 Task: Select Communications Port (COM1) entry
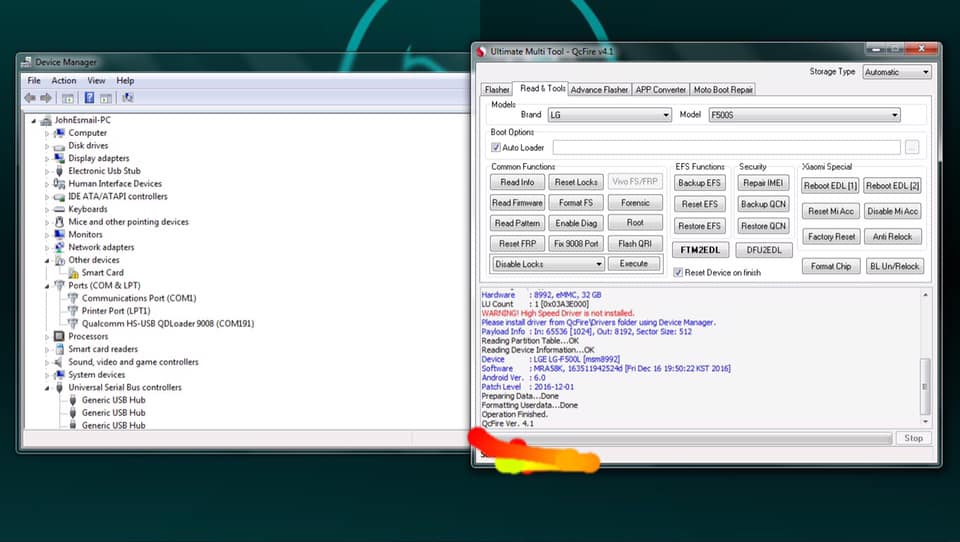click(x=139, y=298)
